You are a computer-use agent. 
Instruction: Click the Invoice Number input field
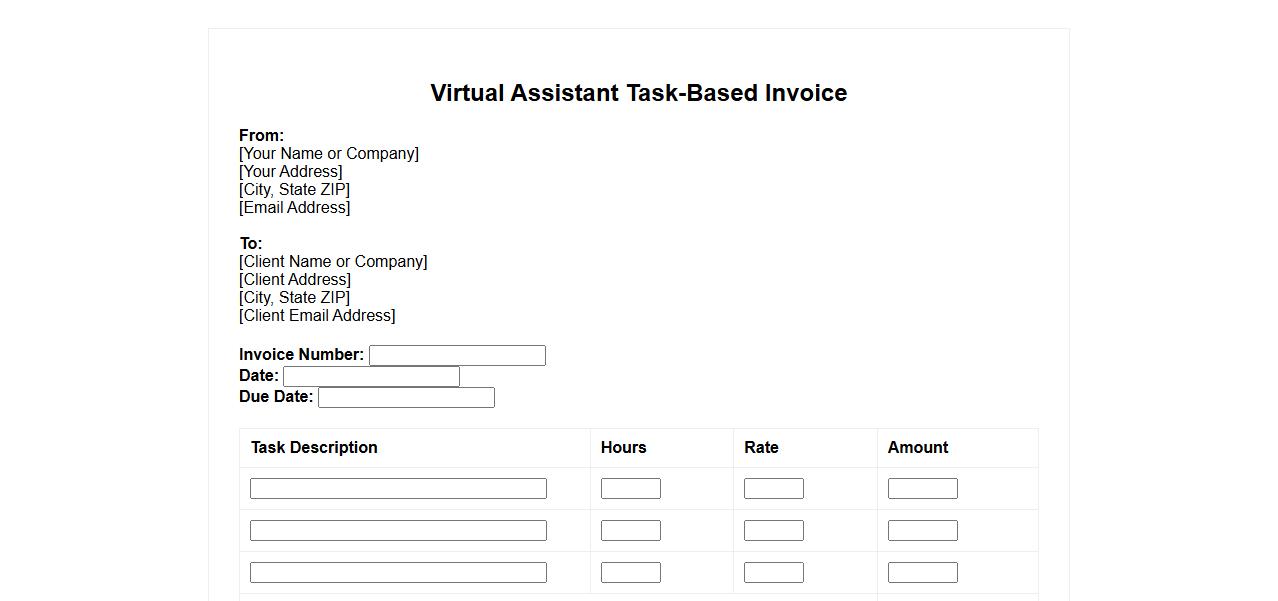[457, 355]
